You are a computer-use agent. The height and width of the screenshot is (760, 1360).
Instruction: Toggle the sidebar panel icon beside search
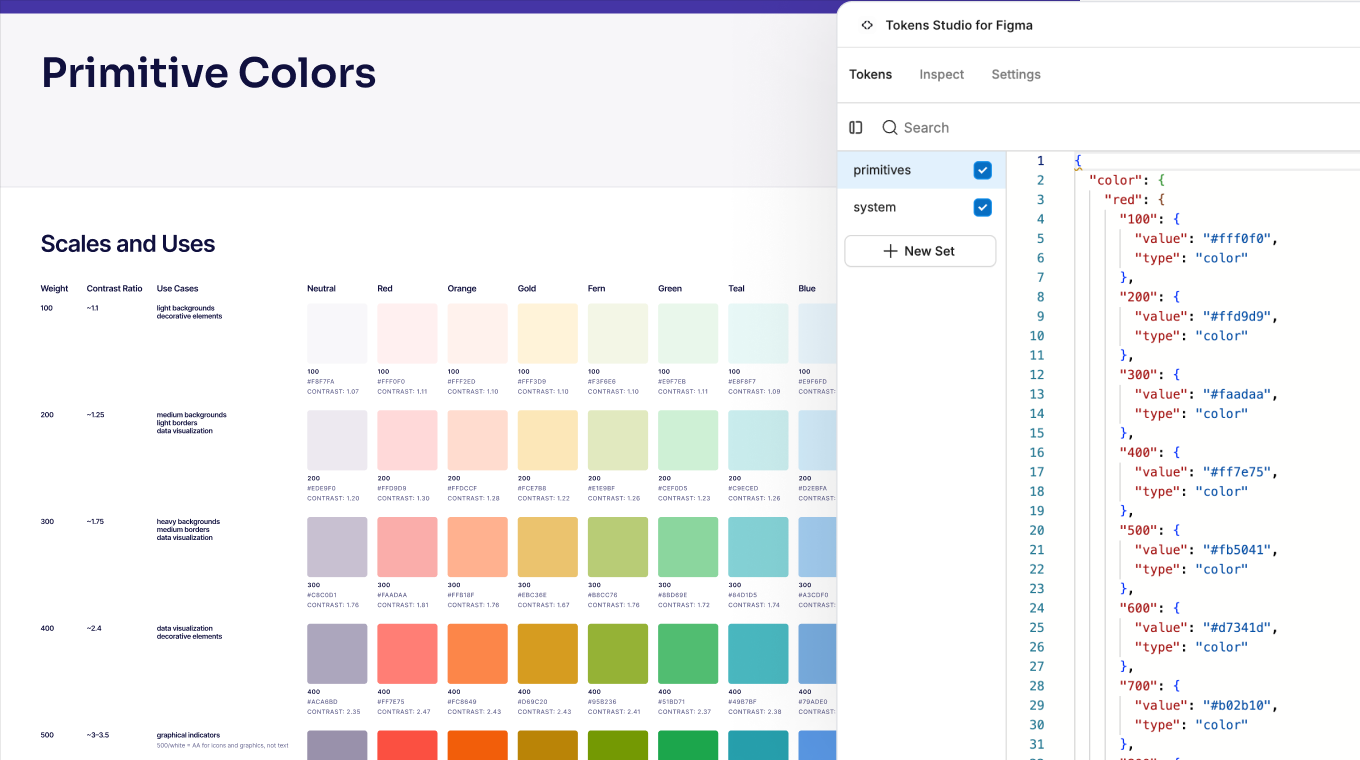pos(855,127)
